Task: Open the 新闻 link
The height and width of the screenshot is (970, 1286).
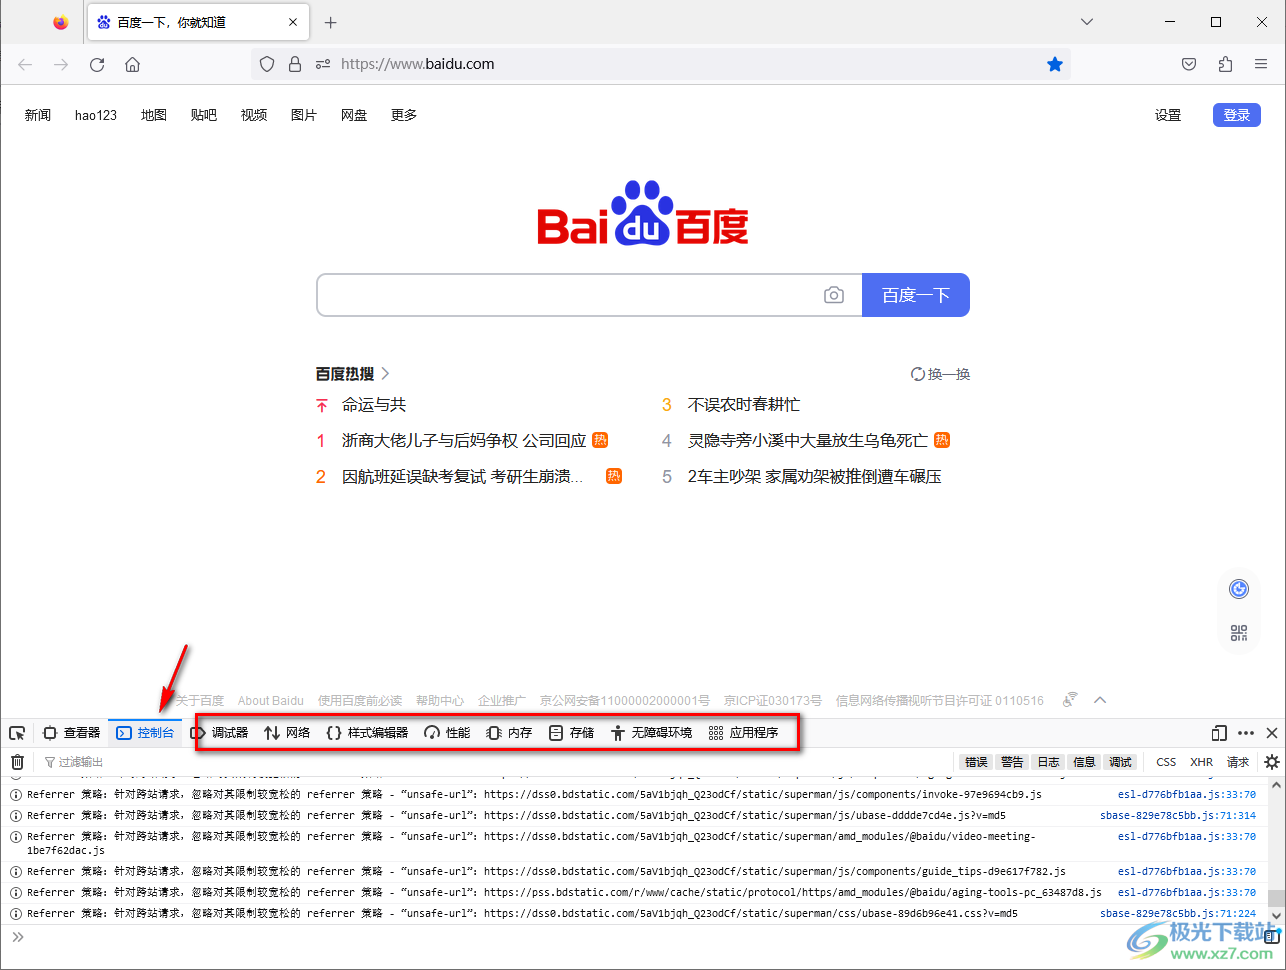Action: click(x=38, y=115)
